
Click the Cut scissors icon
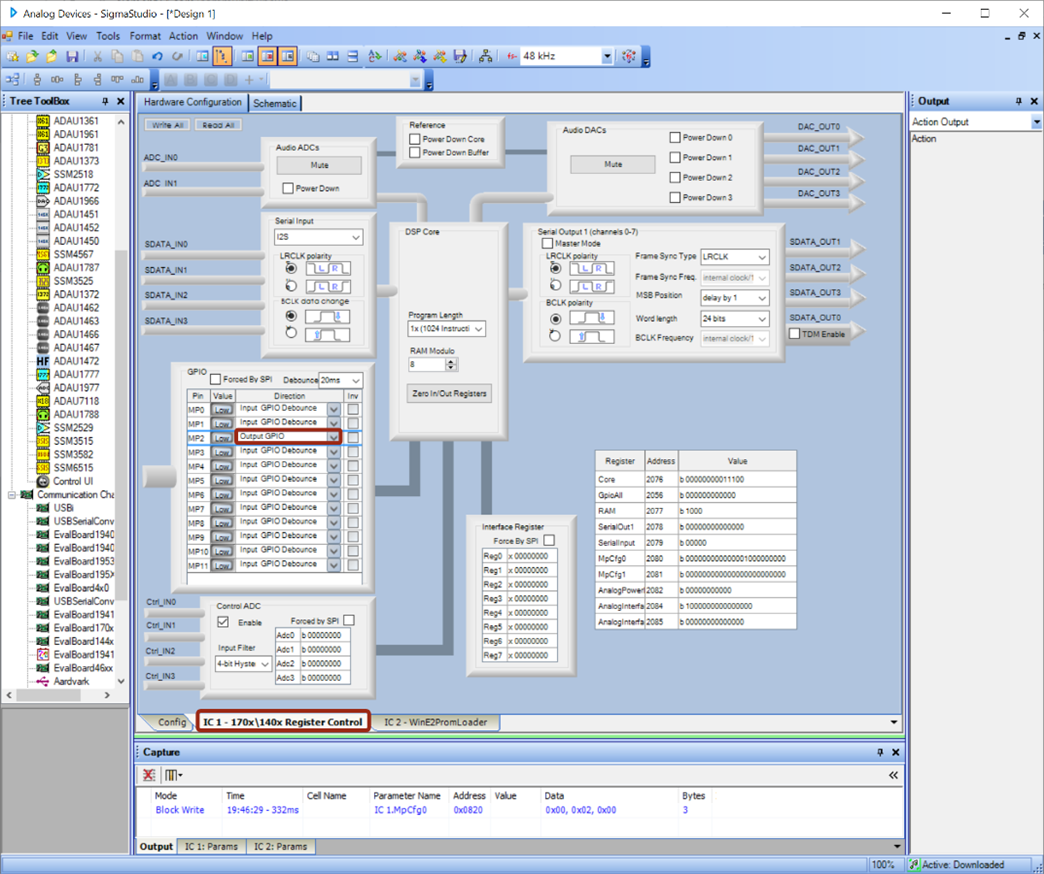(x=97, y=57)
